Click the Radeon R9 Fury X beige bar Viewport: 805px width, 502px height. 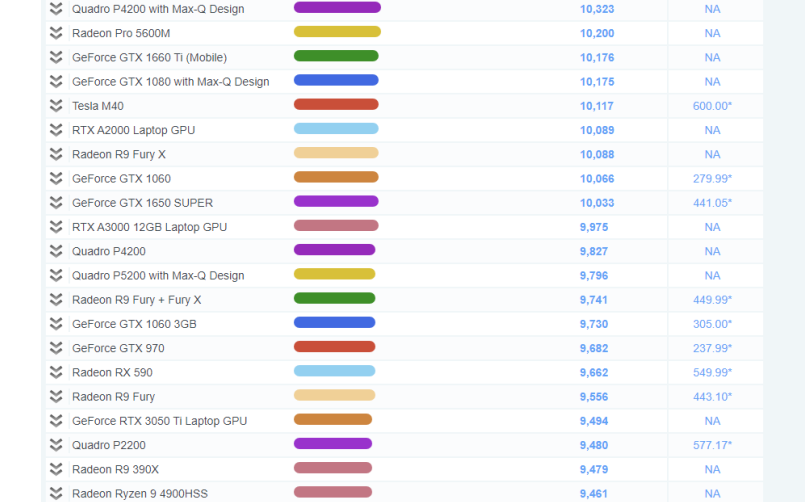click(336, 153)
